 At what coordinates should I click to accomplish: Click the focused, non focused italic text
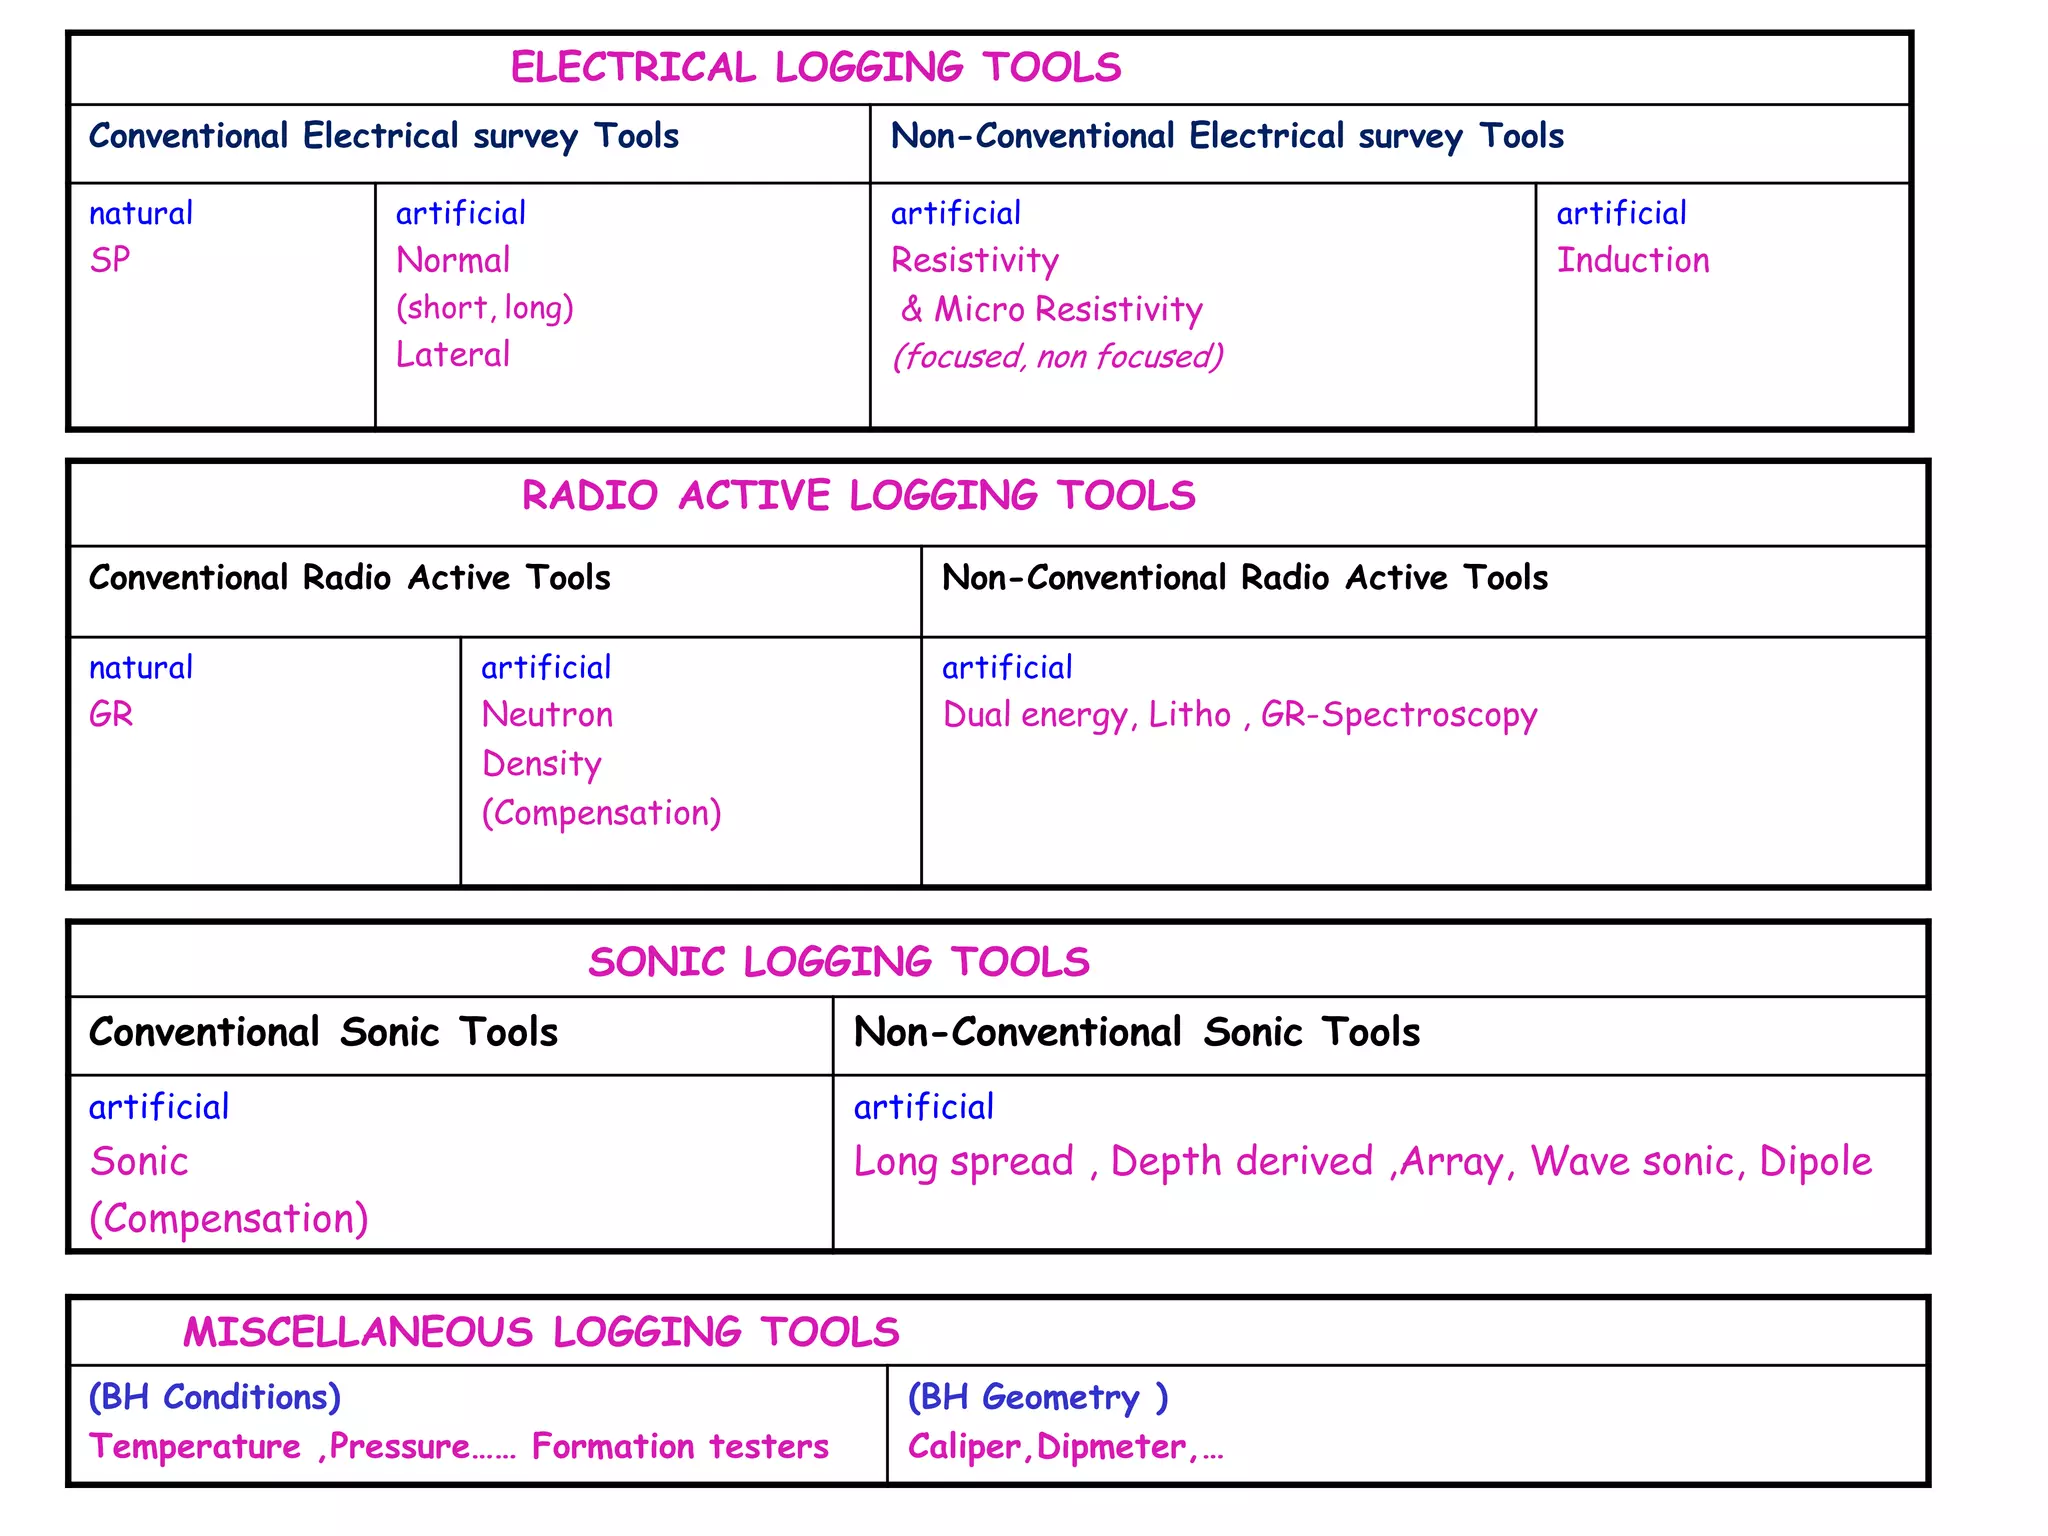tap(1058, 357)
